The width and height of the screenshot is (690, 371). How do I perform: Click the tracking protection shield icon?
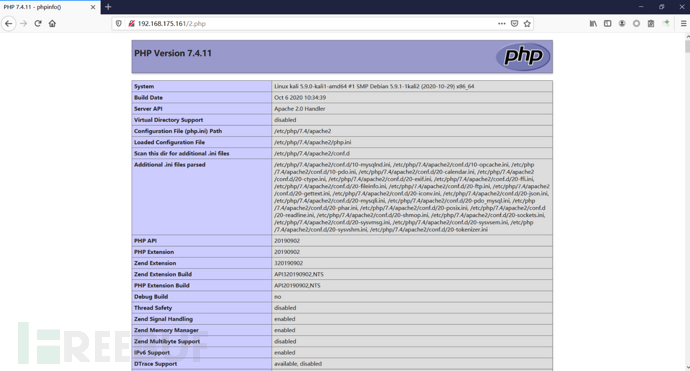point(118,24)
